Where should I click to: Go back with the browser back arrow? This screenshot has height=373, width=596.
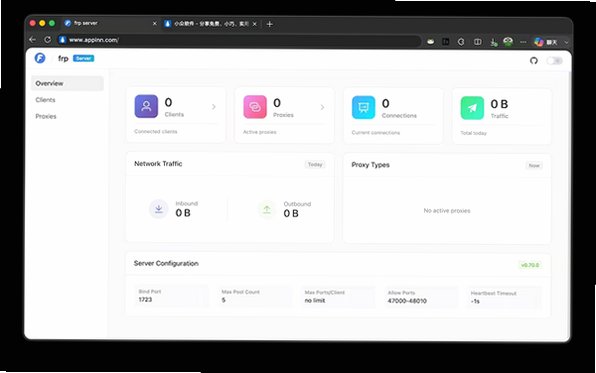33,40
